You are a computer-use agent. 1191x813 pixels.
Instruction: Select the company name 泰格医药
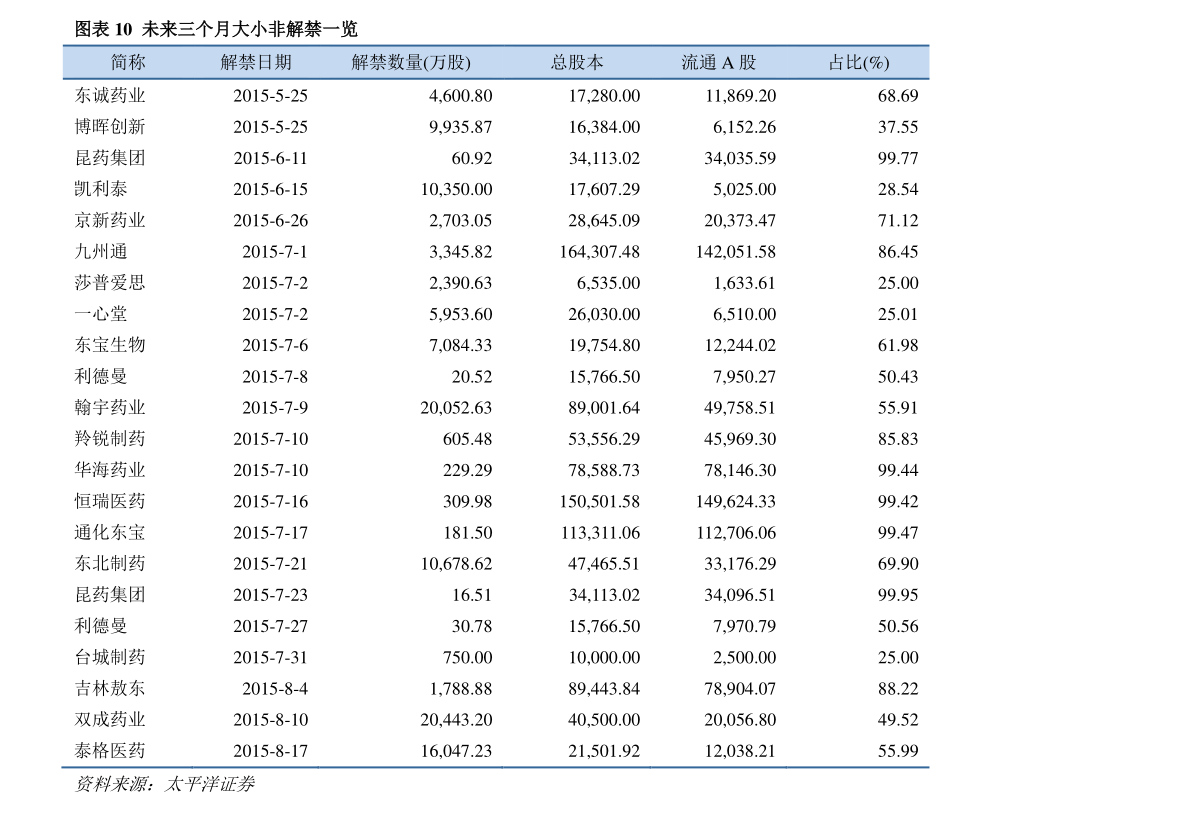110,751
